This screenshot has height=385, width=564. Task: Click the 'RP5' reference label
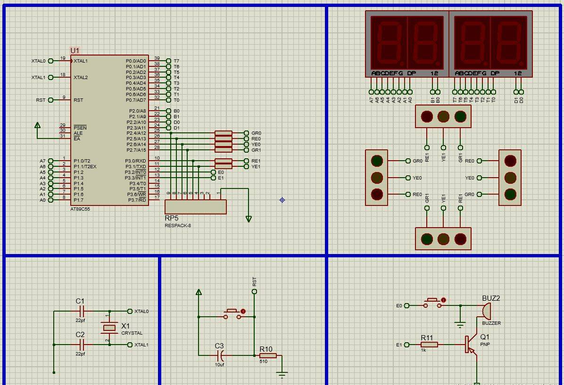click(x=171, y=218)
